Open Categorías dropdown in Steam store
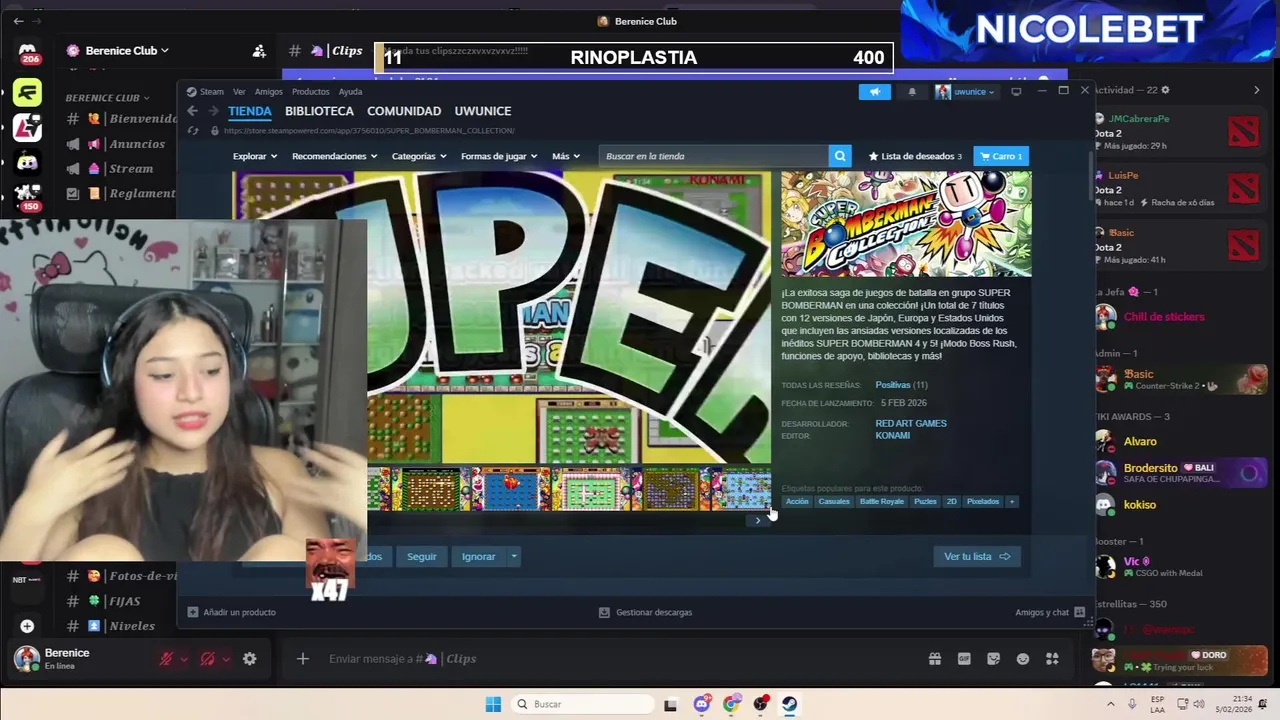Image resolution: width=1280 pixels, height=720 pixels. (x=419, y=156)
